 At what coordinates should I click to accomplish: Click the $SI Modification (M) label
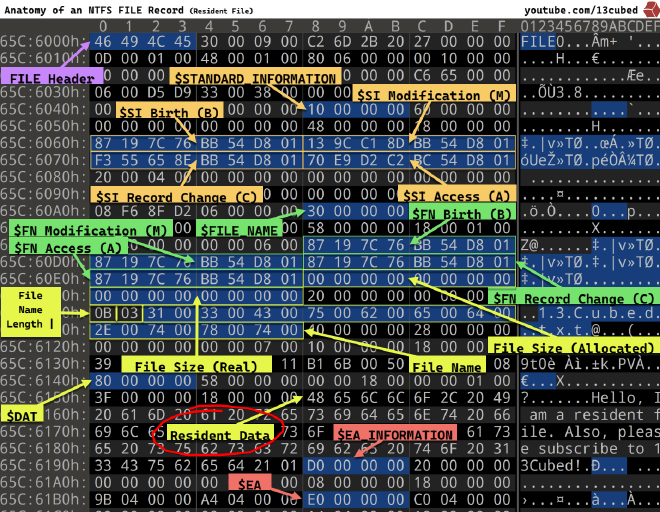[x=432, y=95]
